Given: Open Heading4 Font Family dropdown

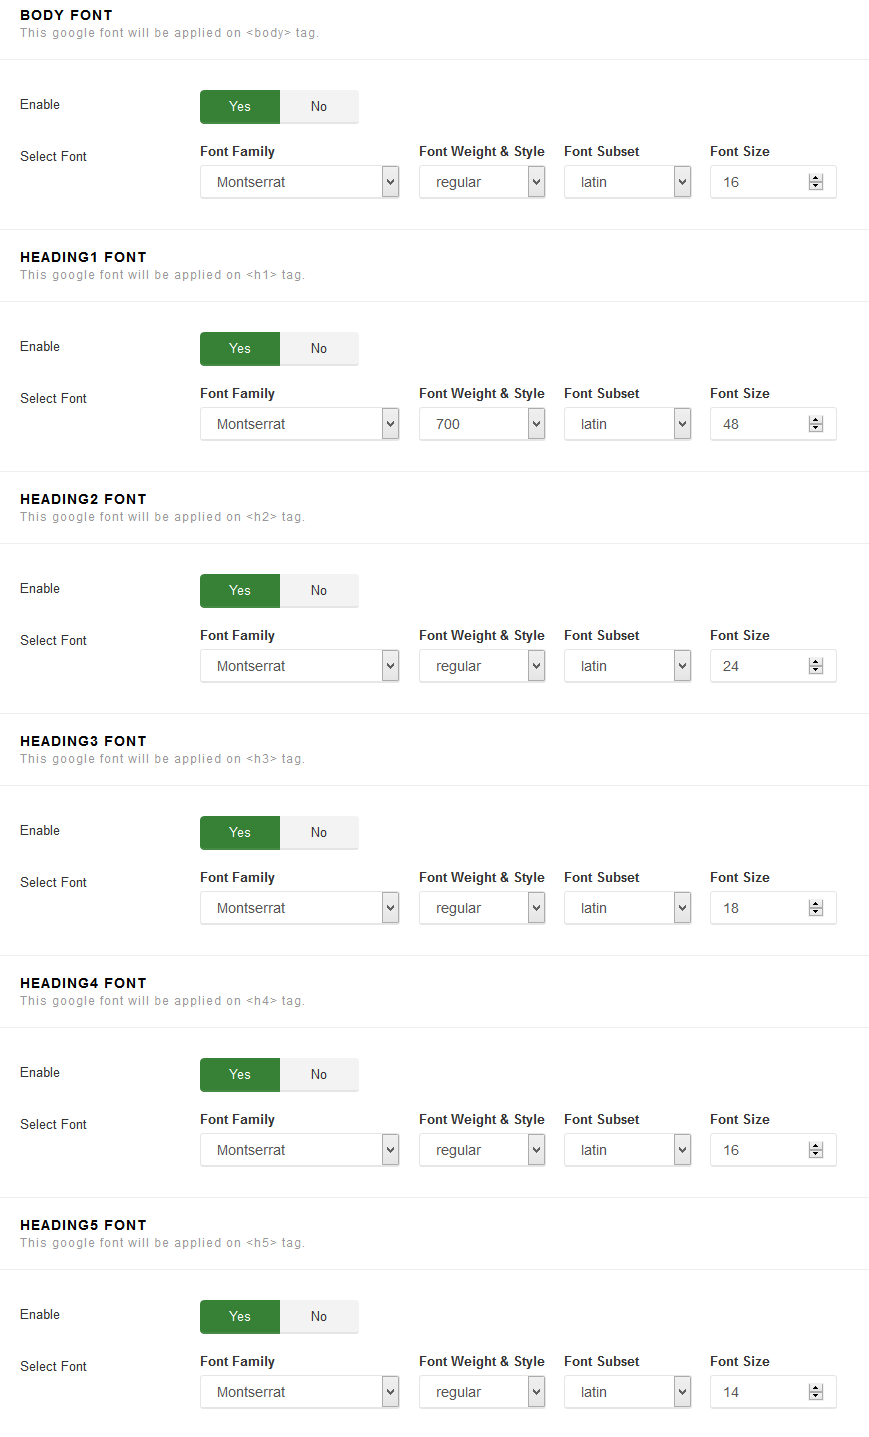Looking at the screenshot, I should click(299, 1150).
